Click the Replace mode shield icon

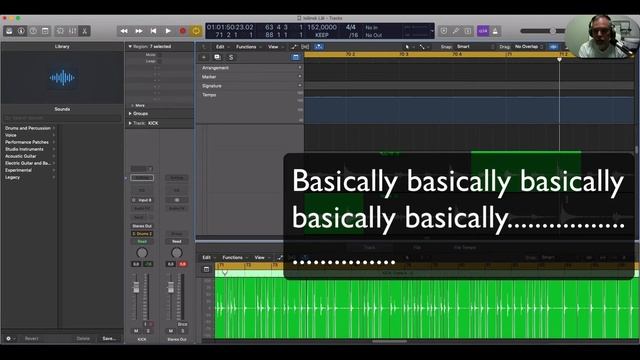444,31
